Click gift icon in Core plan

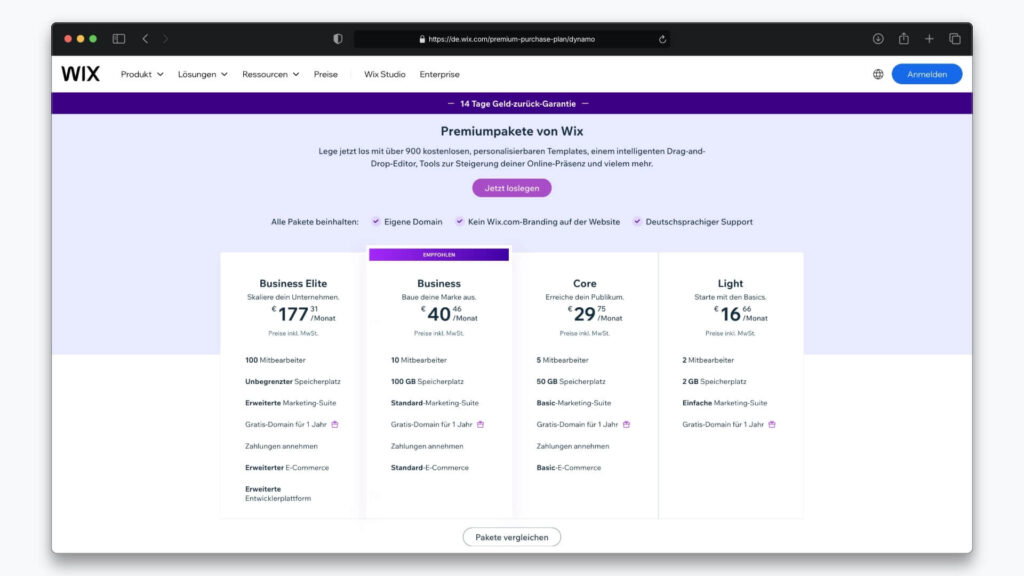point(626,424)
